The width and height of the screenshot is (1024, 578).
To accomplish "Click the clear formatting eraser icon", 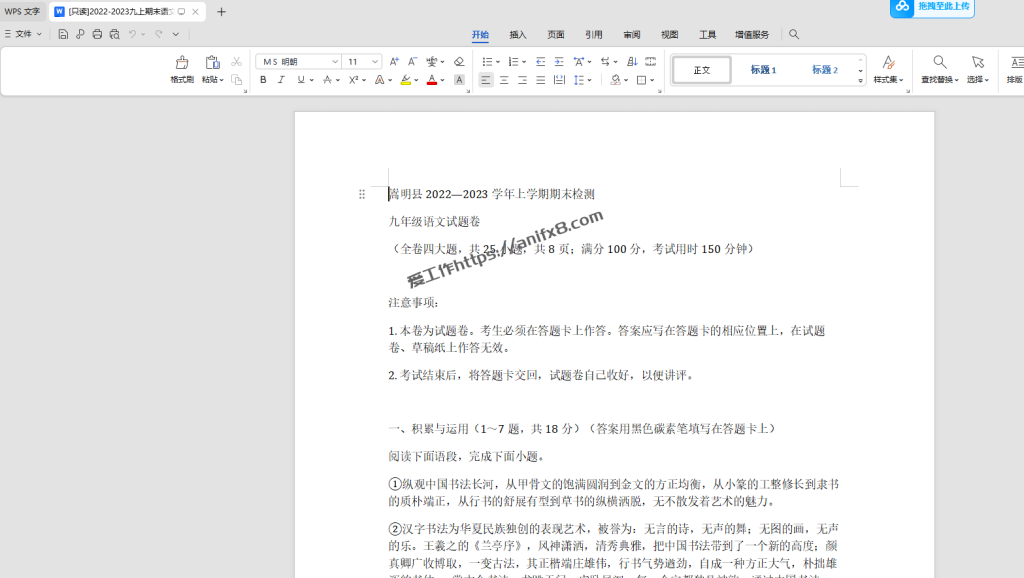I will 459,62.
